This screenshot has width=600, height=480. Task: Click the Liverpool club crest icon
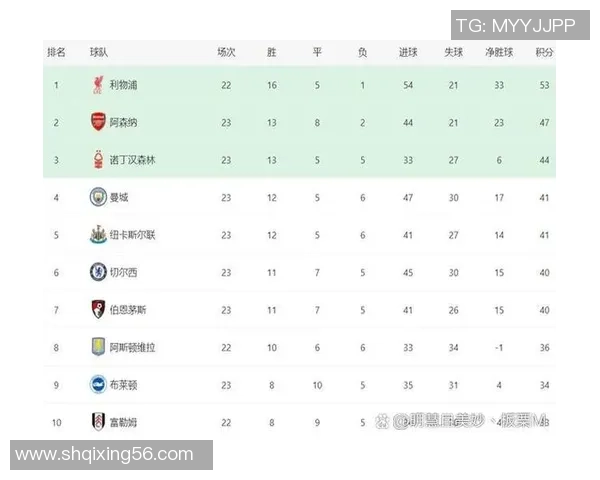coord(97,85)
